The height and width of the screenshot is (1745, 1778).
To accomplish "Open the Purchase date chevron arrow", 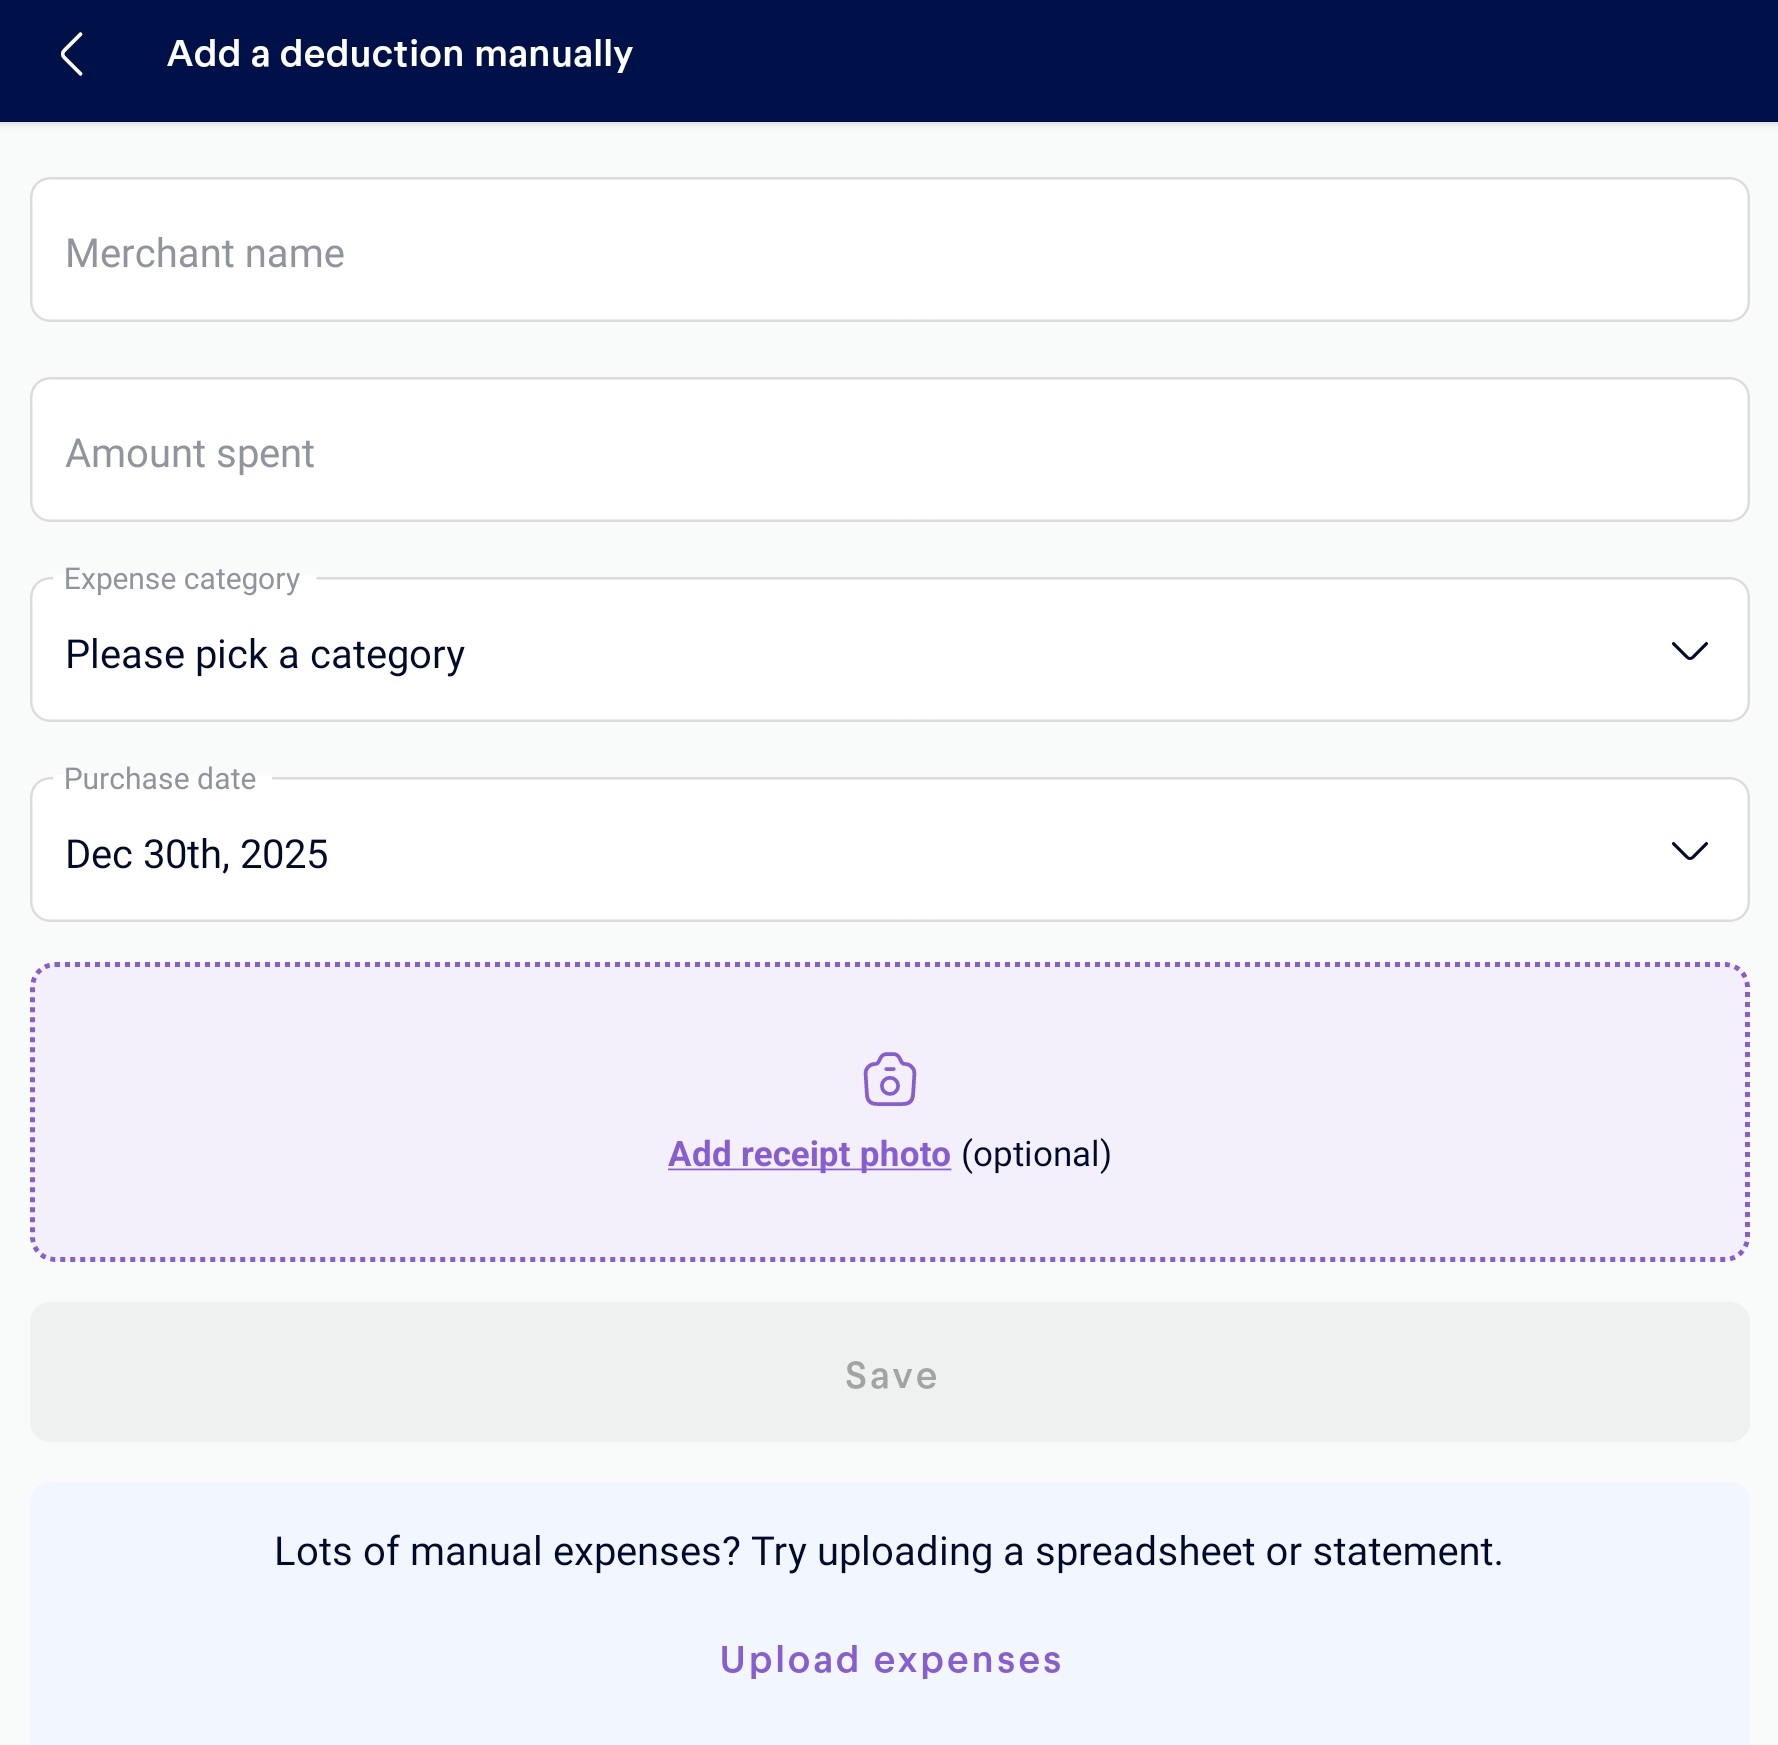I will click(x=1689, y=852).
